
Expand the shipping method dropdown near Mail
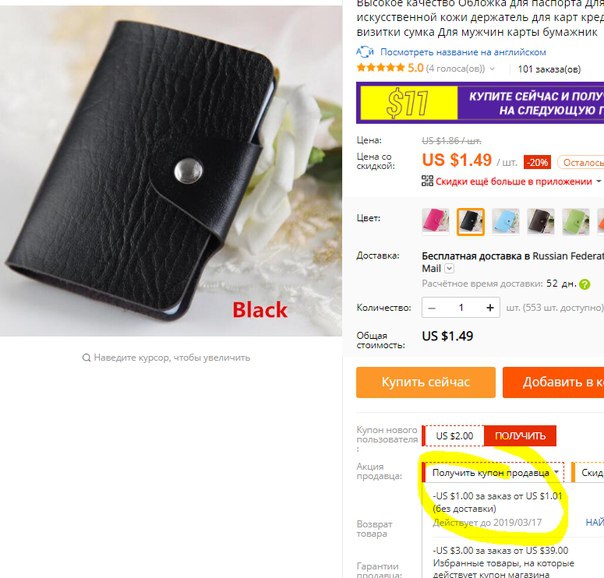449,268
